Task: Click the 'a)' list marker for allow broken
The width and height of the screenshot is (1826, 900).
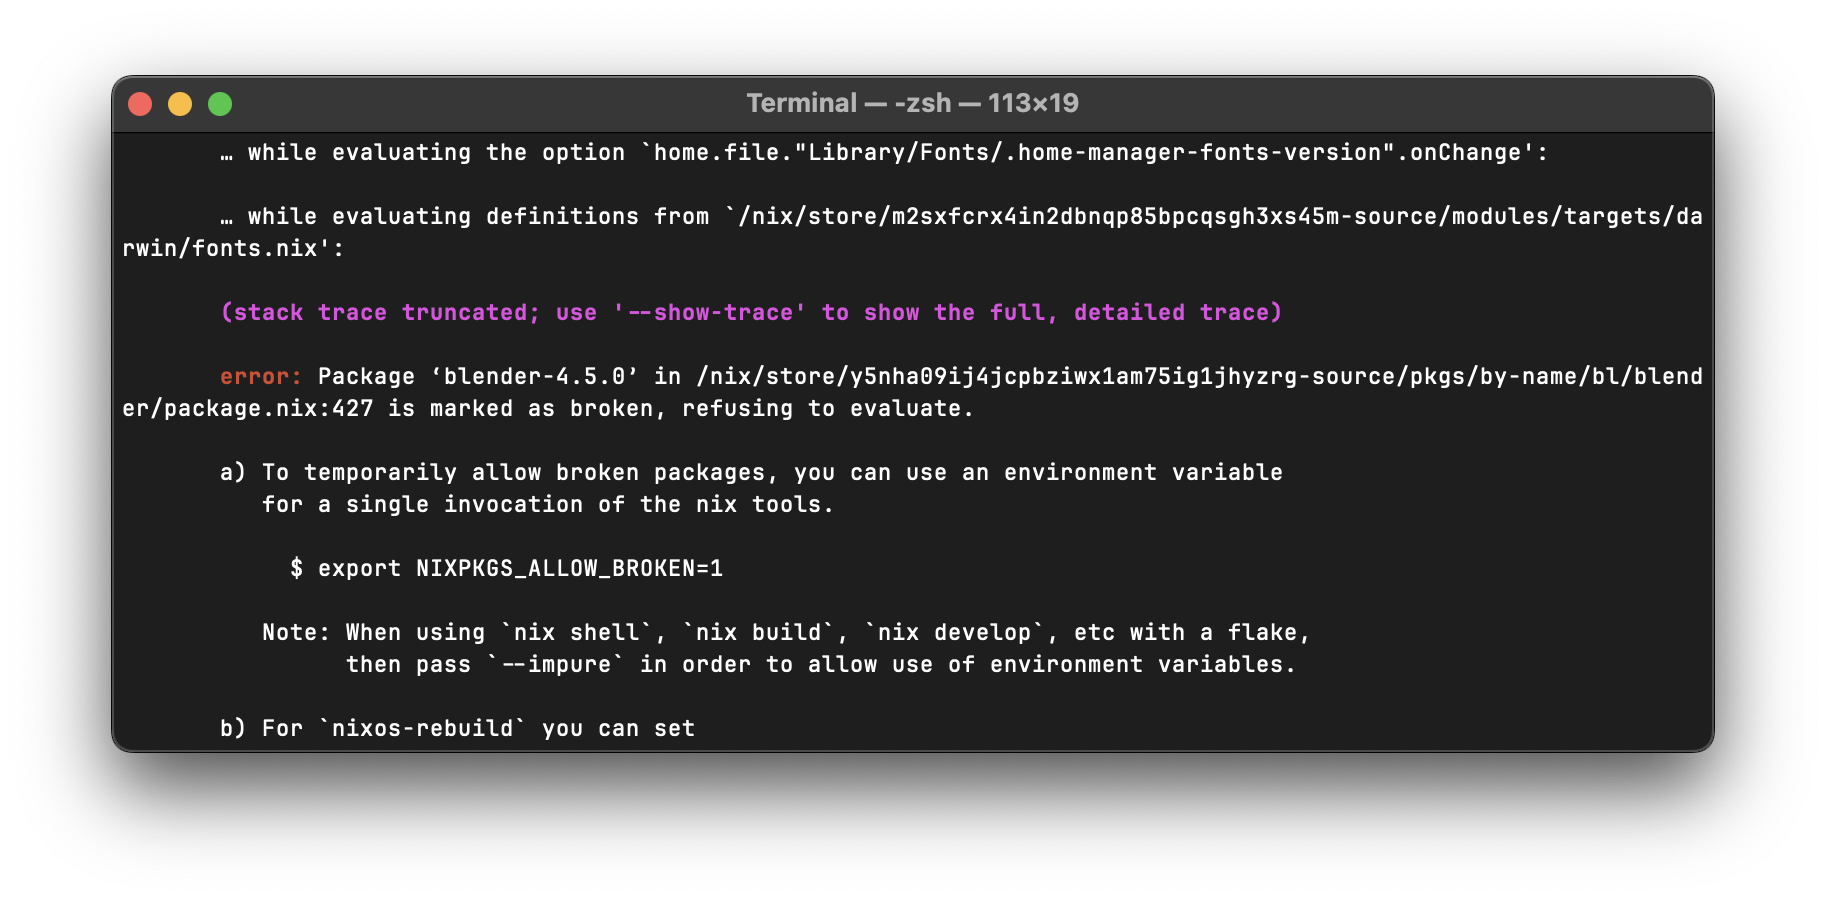Action: pyautogui.click(x=233, y=473)
